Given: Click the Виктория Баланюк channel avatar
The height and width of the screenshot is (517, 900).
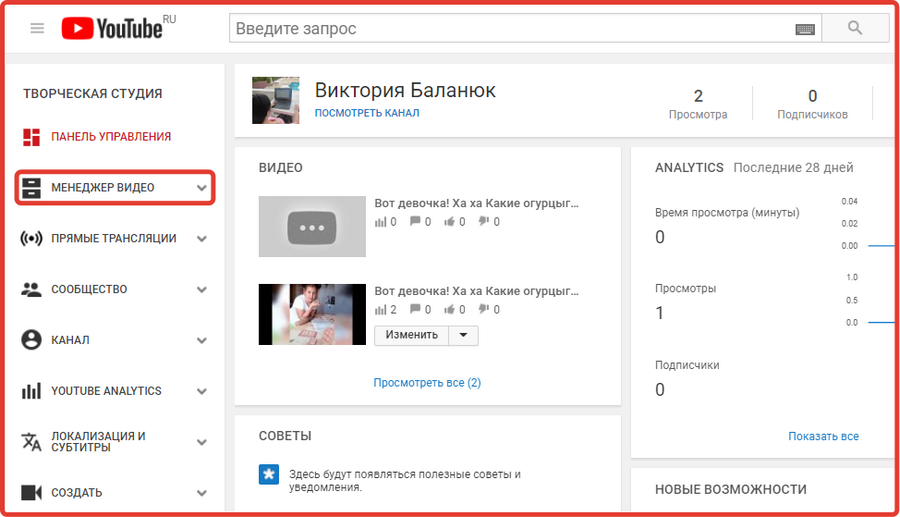Looking at the screenshot, I should (x=276, y=100).
